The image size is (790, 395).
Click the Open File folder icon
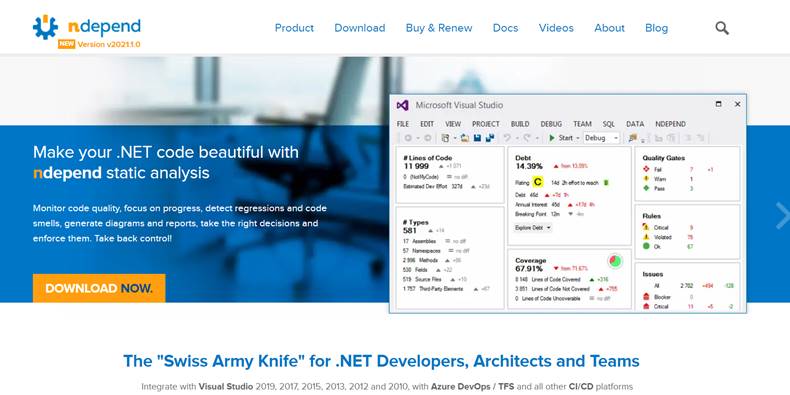(x=465, y=138)
